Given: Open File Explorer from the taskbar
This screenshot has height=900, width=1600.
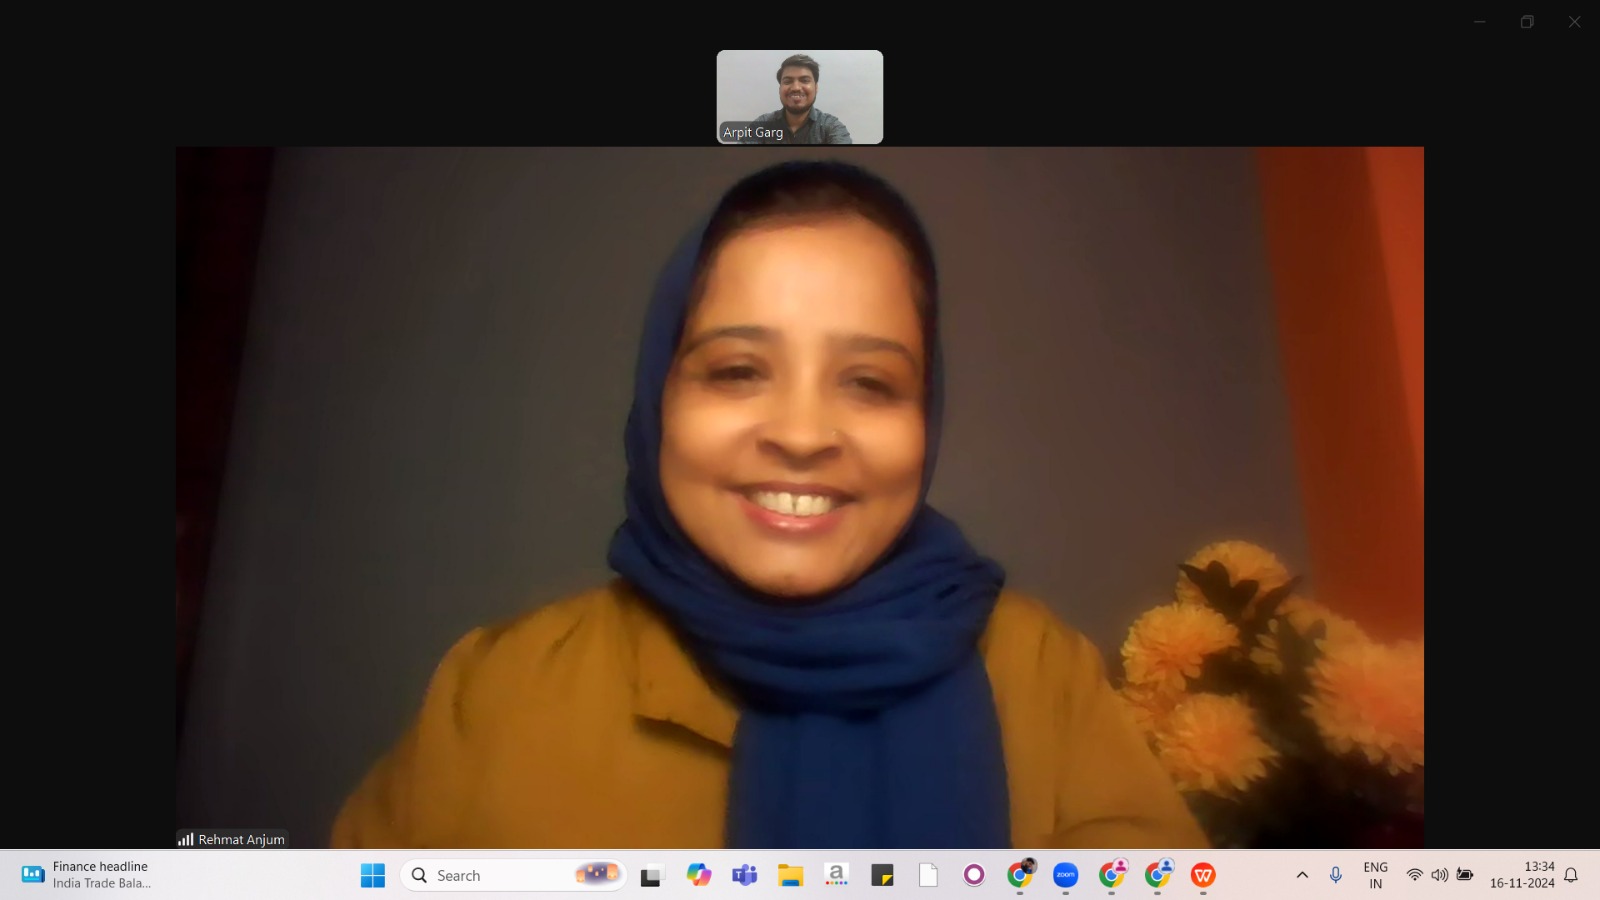Looking at the screenshot, I should (790, 875).
